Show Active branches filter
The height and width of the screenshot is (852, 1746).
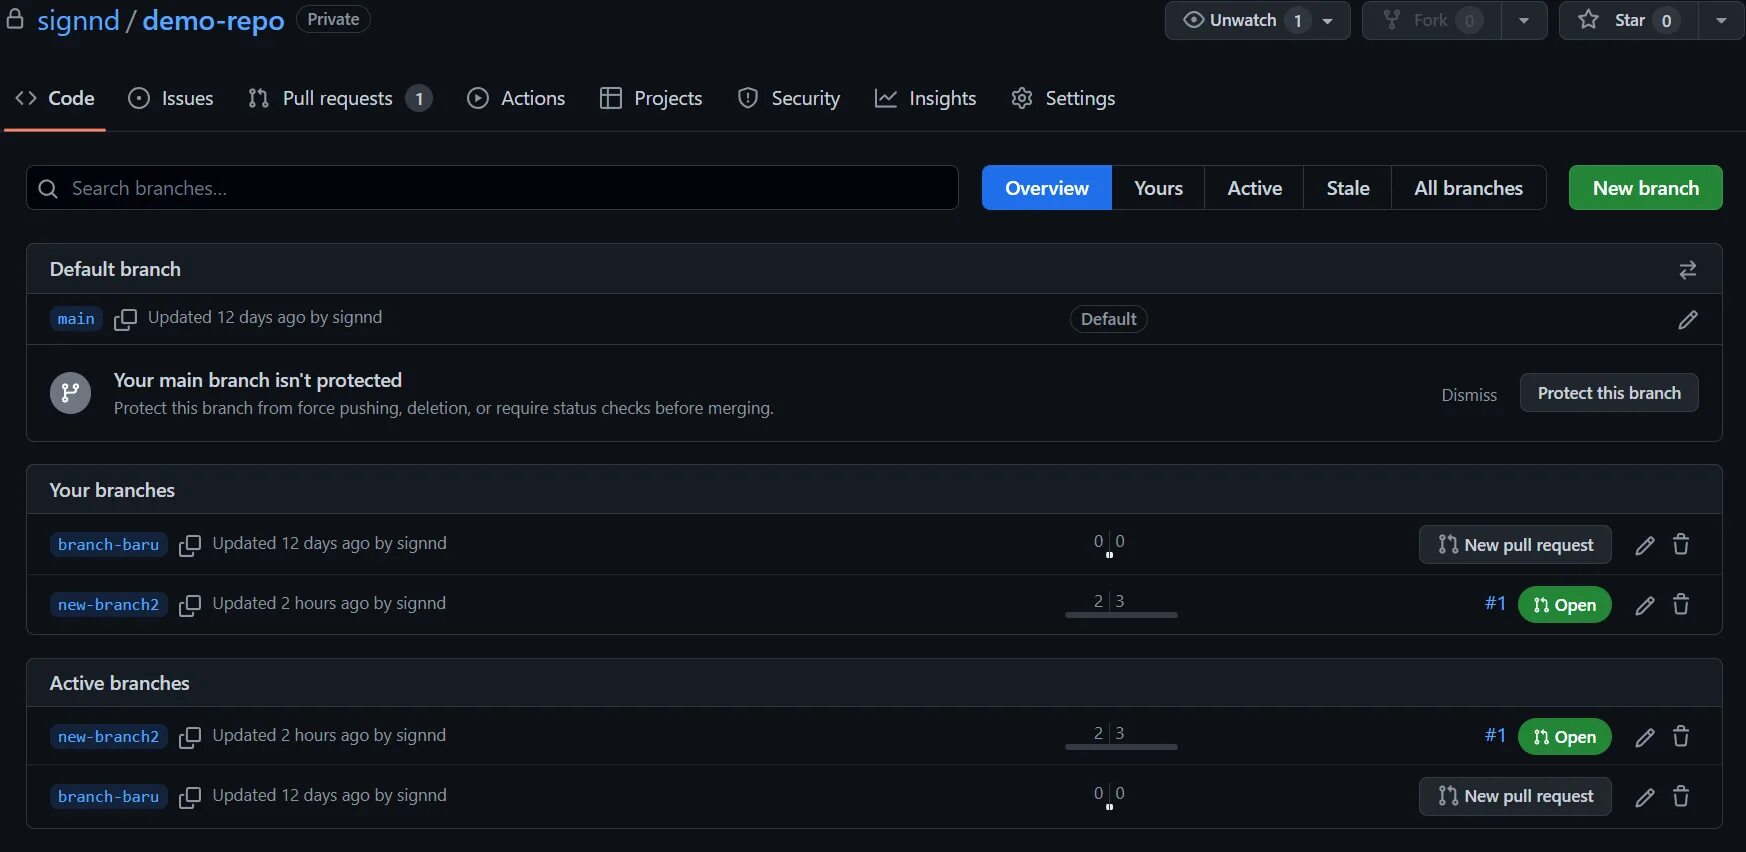[1254, 188]
